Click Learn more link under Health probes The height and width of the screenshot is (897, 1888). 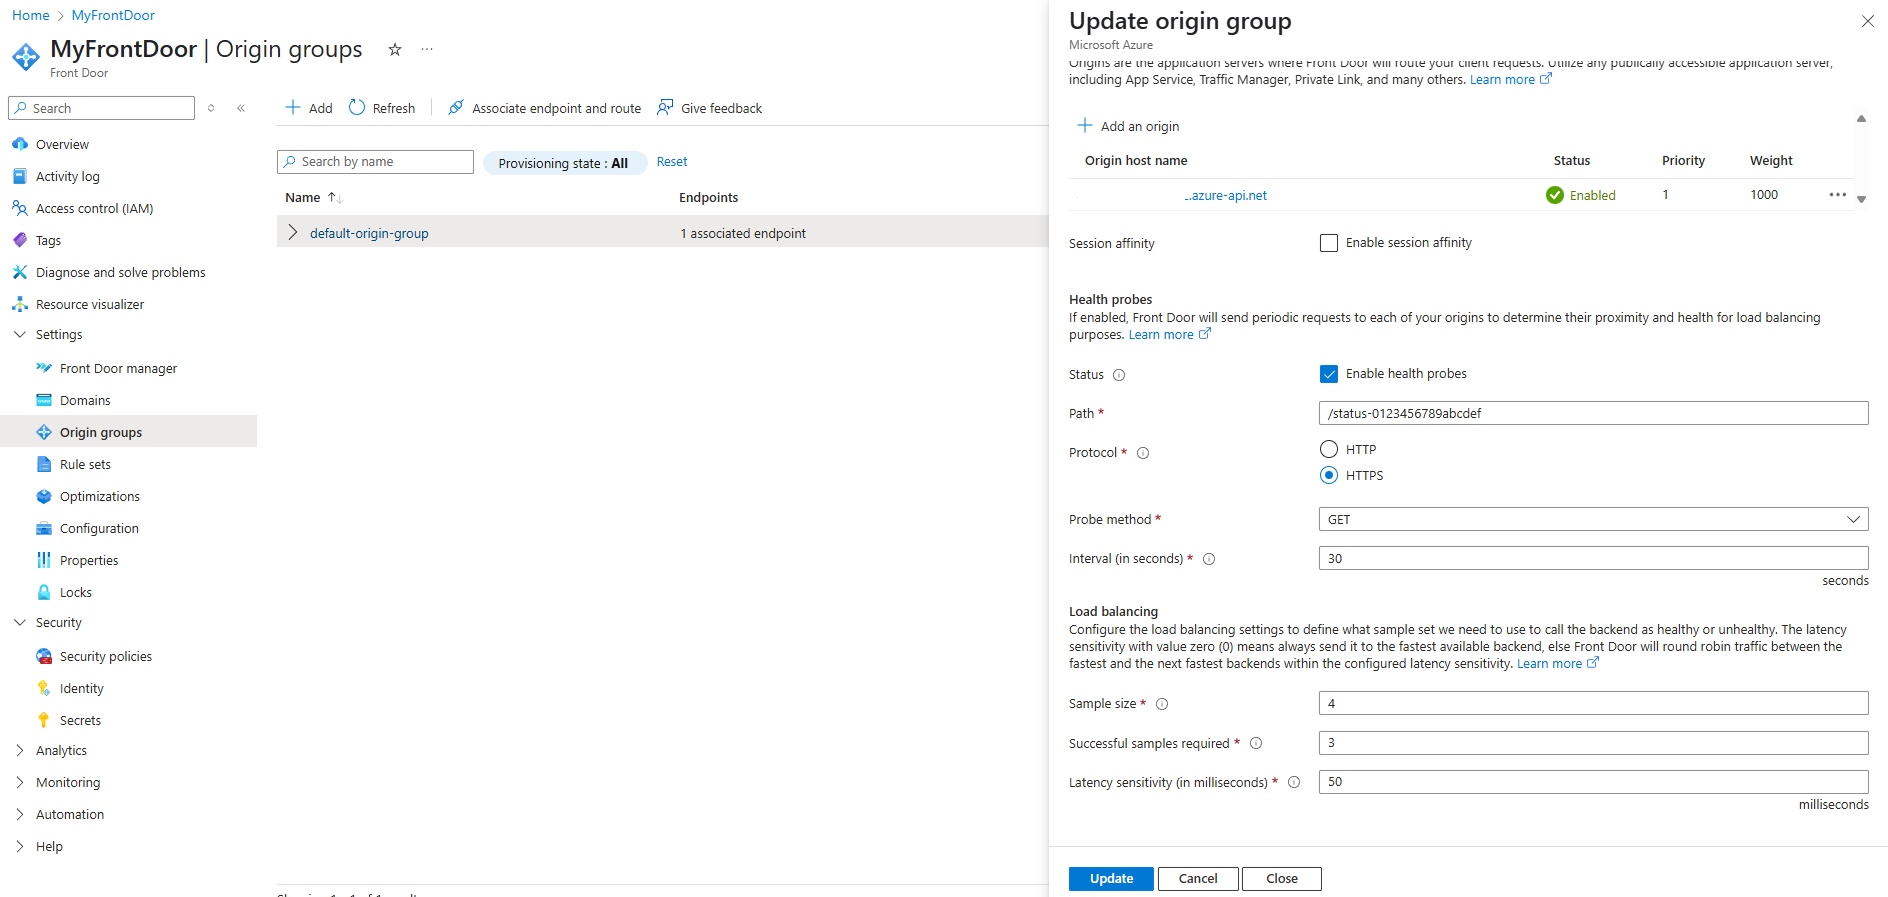pos(1169,335)
